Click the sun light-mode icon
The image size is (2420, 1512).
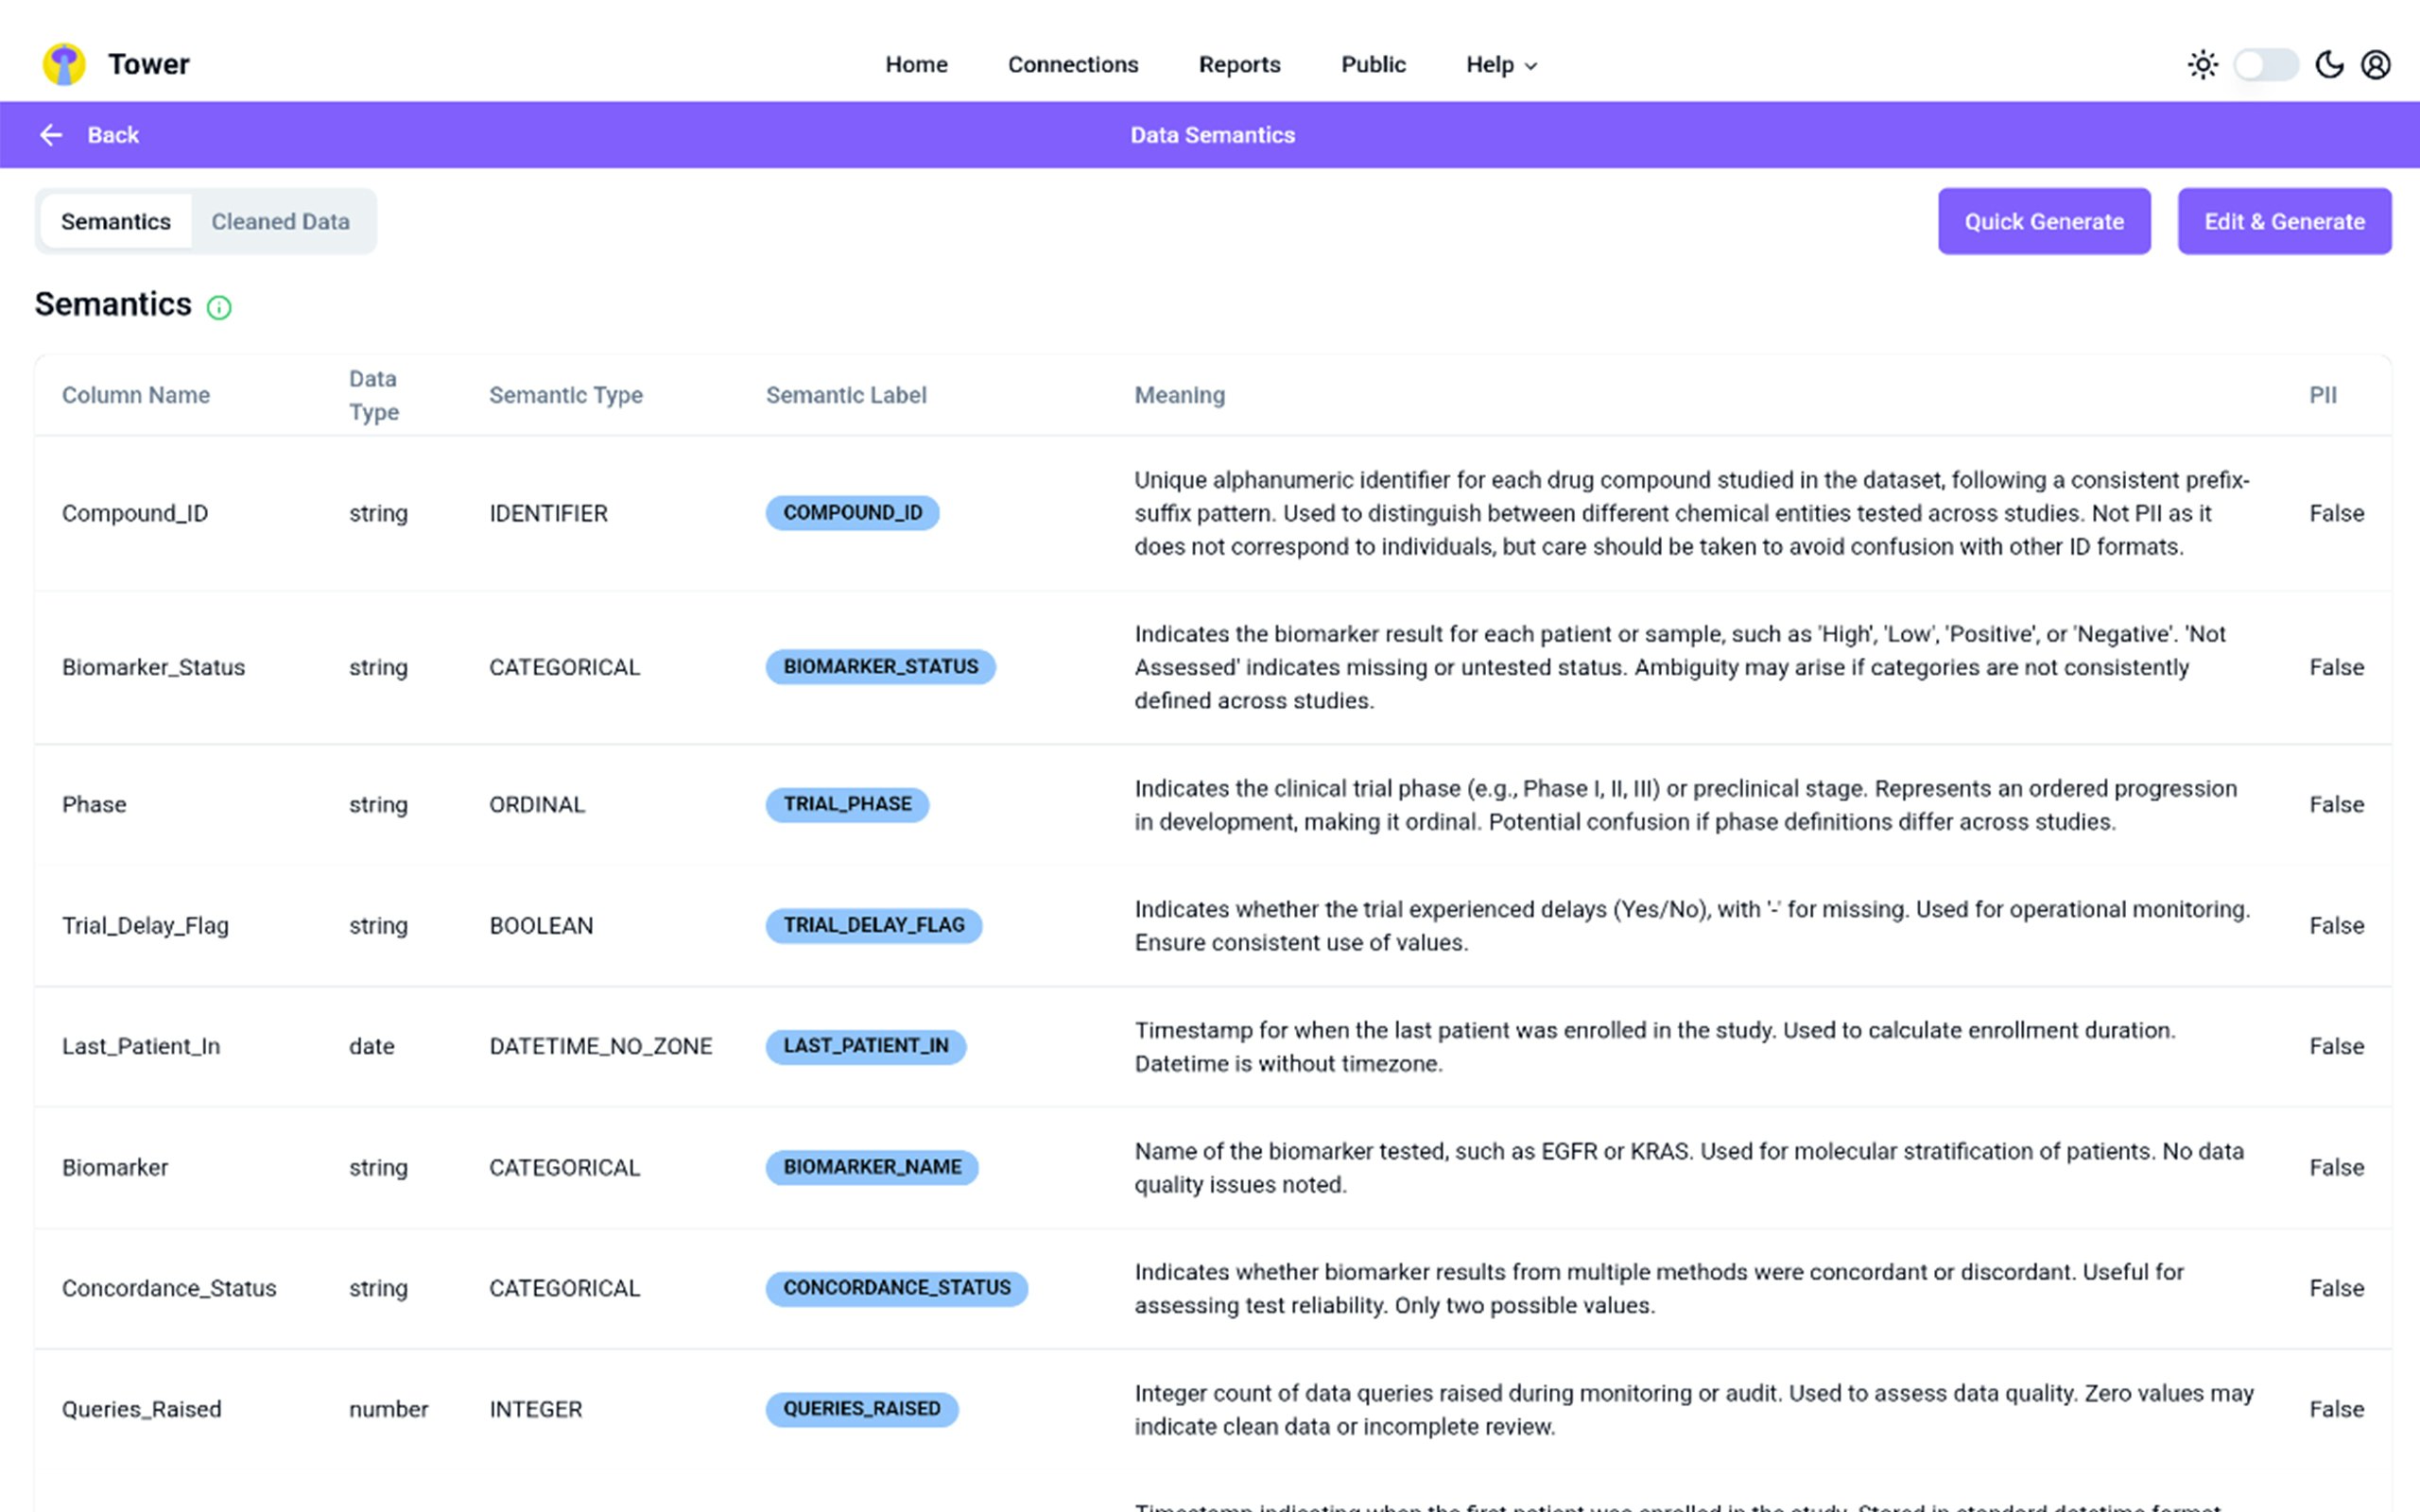pyautogui.click(x=2202, y=64)
